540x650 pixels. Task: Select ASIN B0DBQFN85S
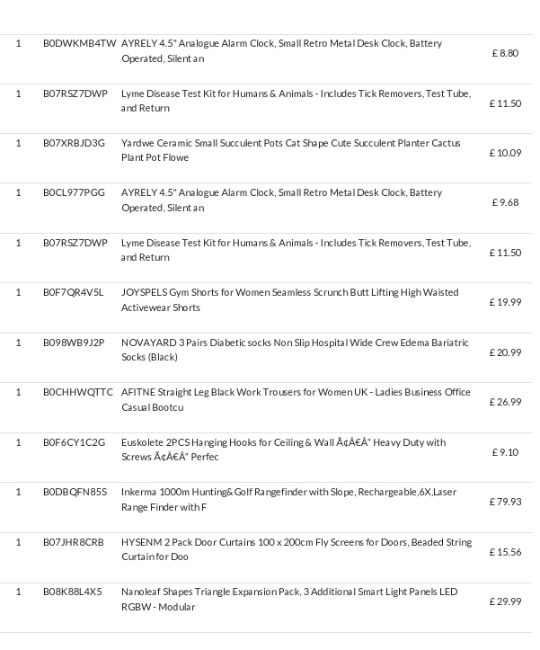pyautogui.click(x=75, y=492)
